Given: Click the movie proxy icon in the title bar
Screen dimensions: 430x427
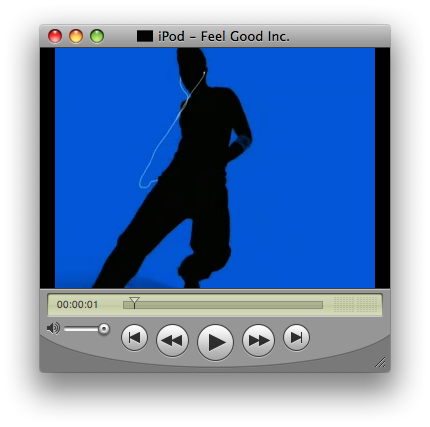Looking at the screenshot, I should 145,36.
